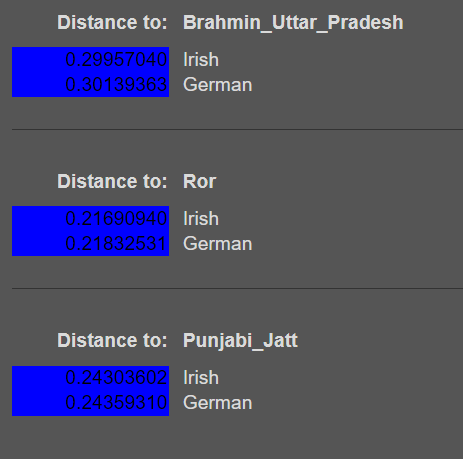The height and width of the screenshot is (459, 463).
Task: Click the divider line above the Punjabi_Jatt section
Action: 237,288
